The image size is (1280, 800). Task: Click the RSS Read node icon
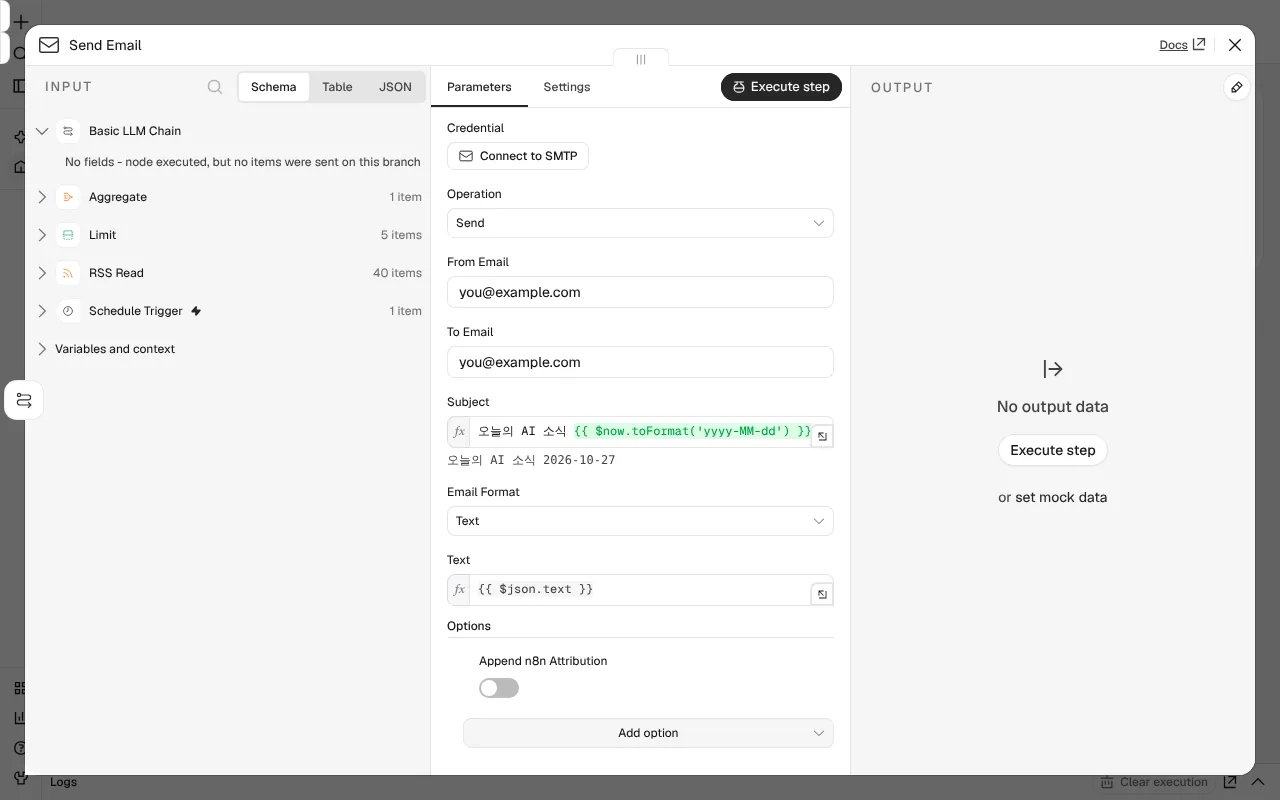click(68, 273)
